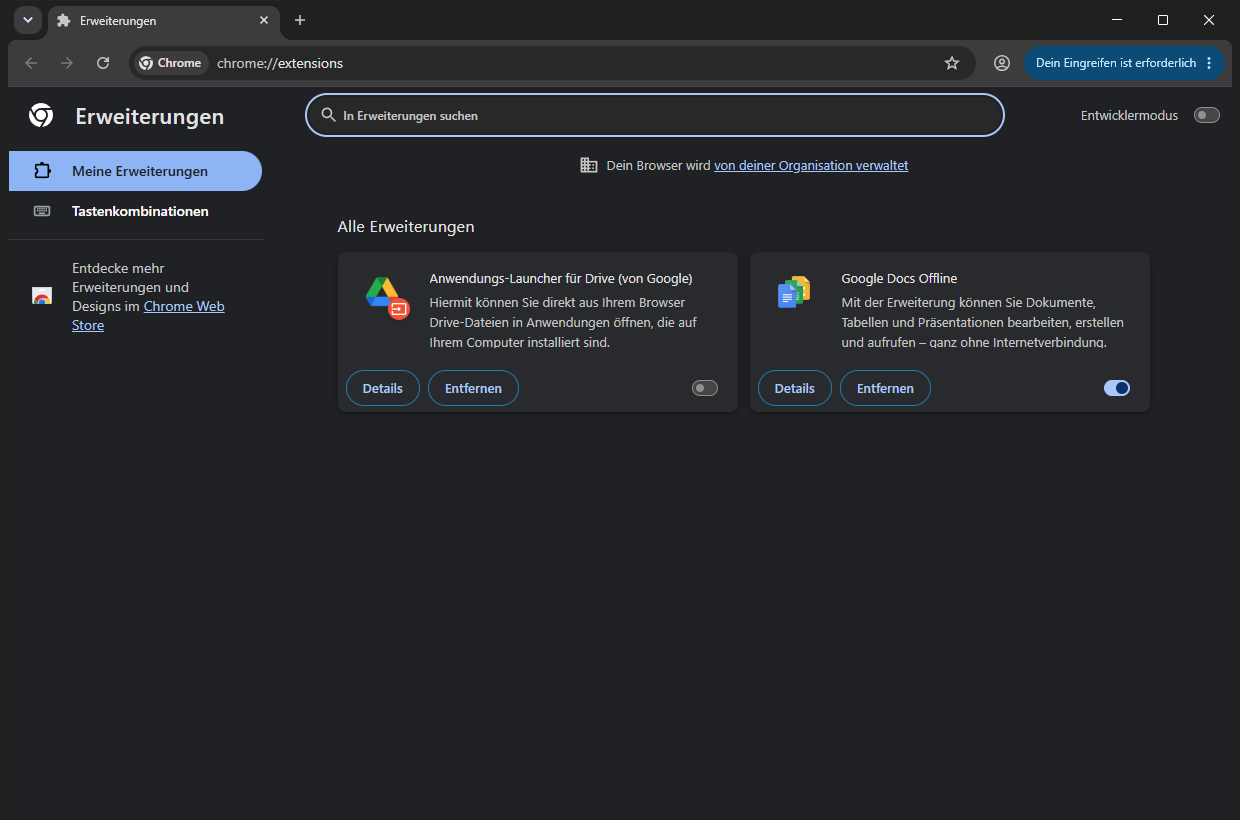Open Details for Anwendungs-Launcher für Drive
The image size is (1240, 820).
pos(383,388)
